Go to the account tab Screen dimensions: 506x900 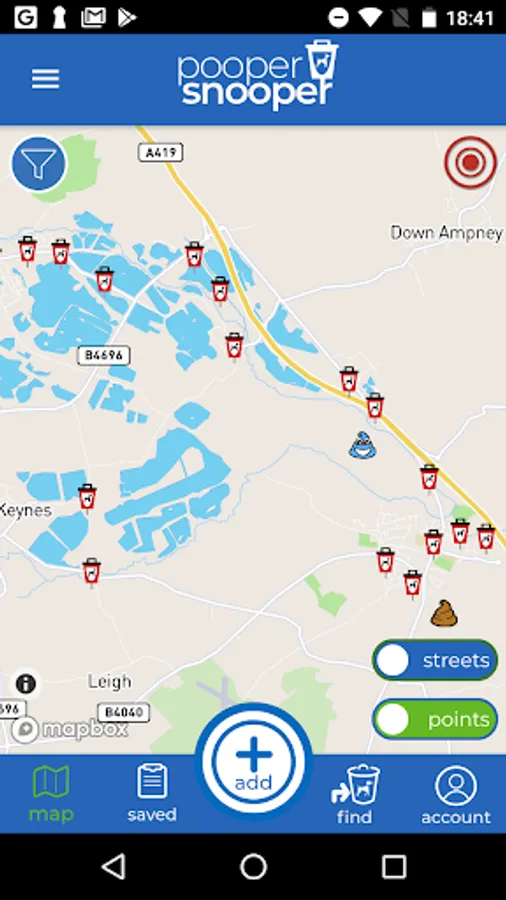point(456,794)
